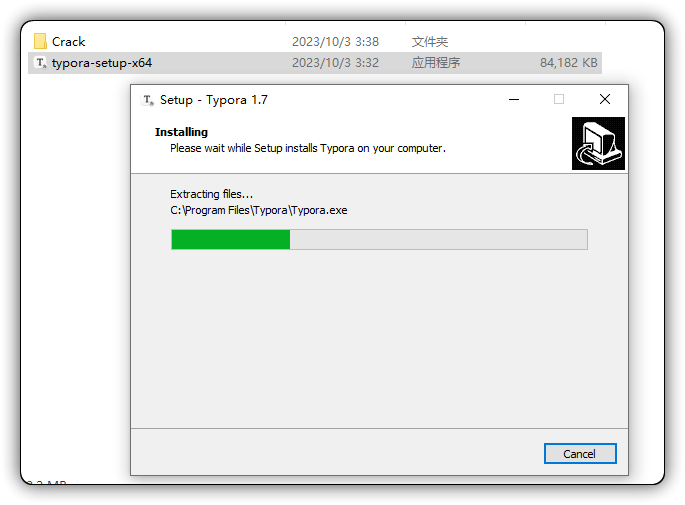Click the typora-setup-x64 application icon
Viewport: 685px width, 505px height.
41,63
